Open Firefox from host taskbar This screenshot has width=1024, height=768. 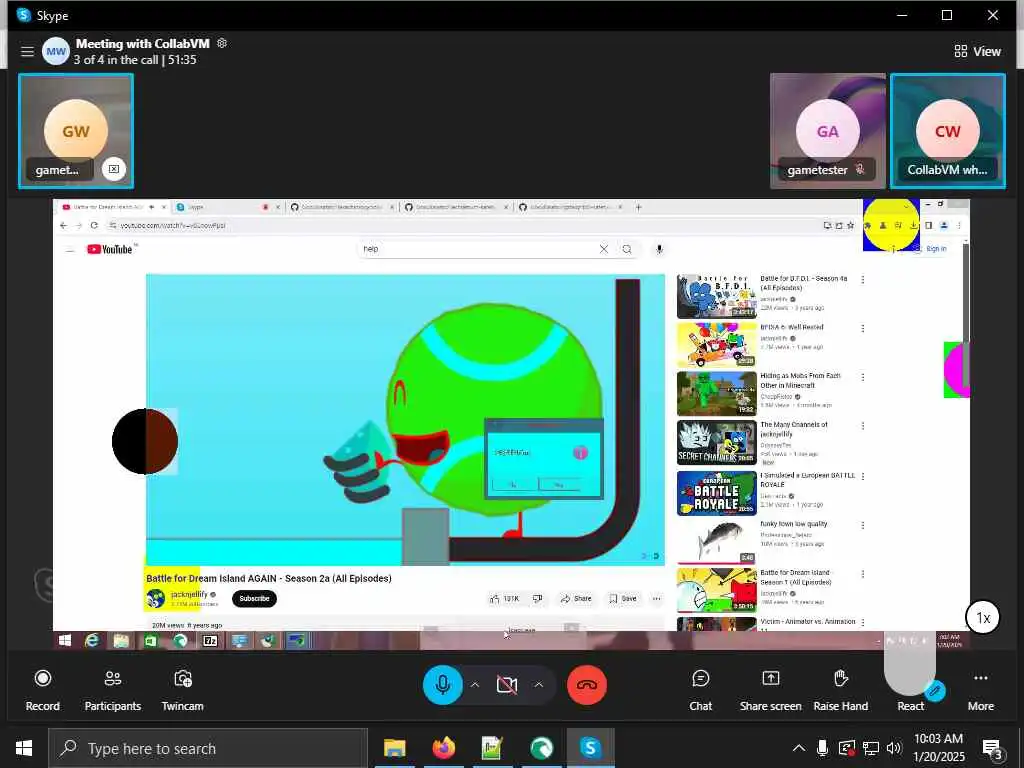click(x=443, y=748)
